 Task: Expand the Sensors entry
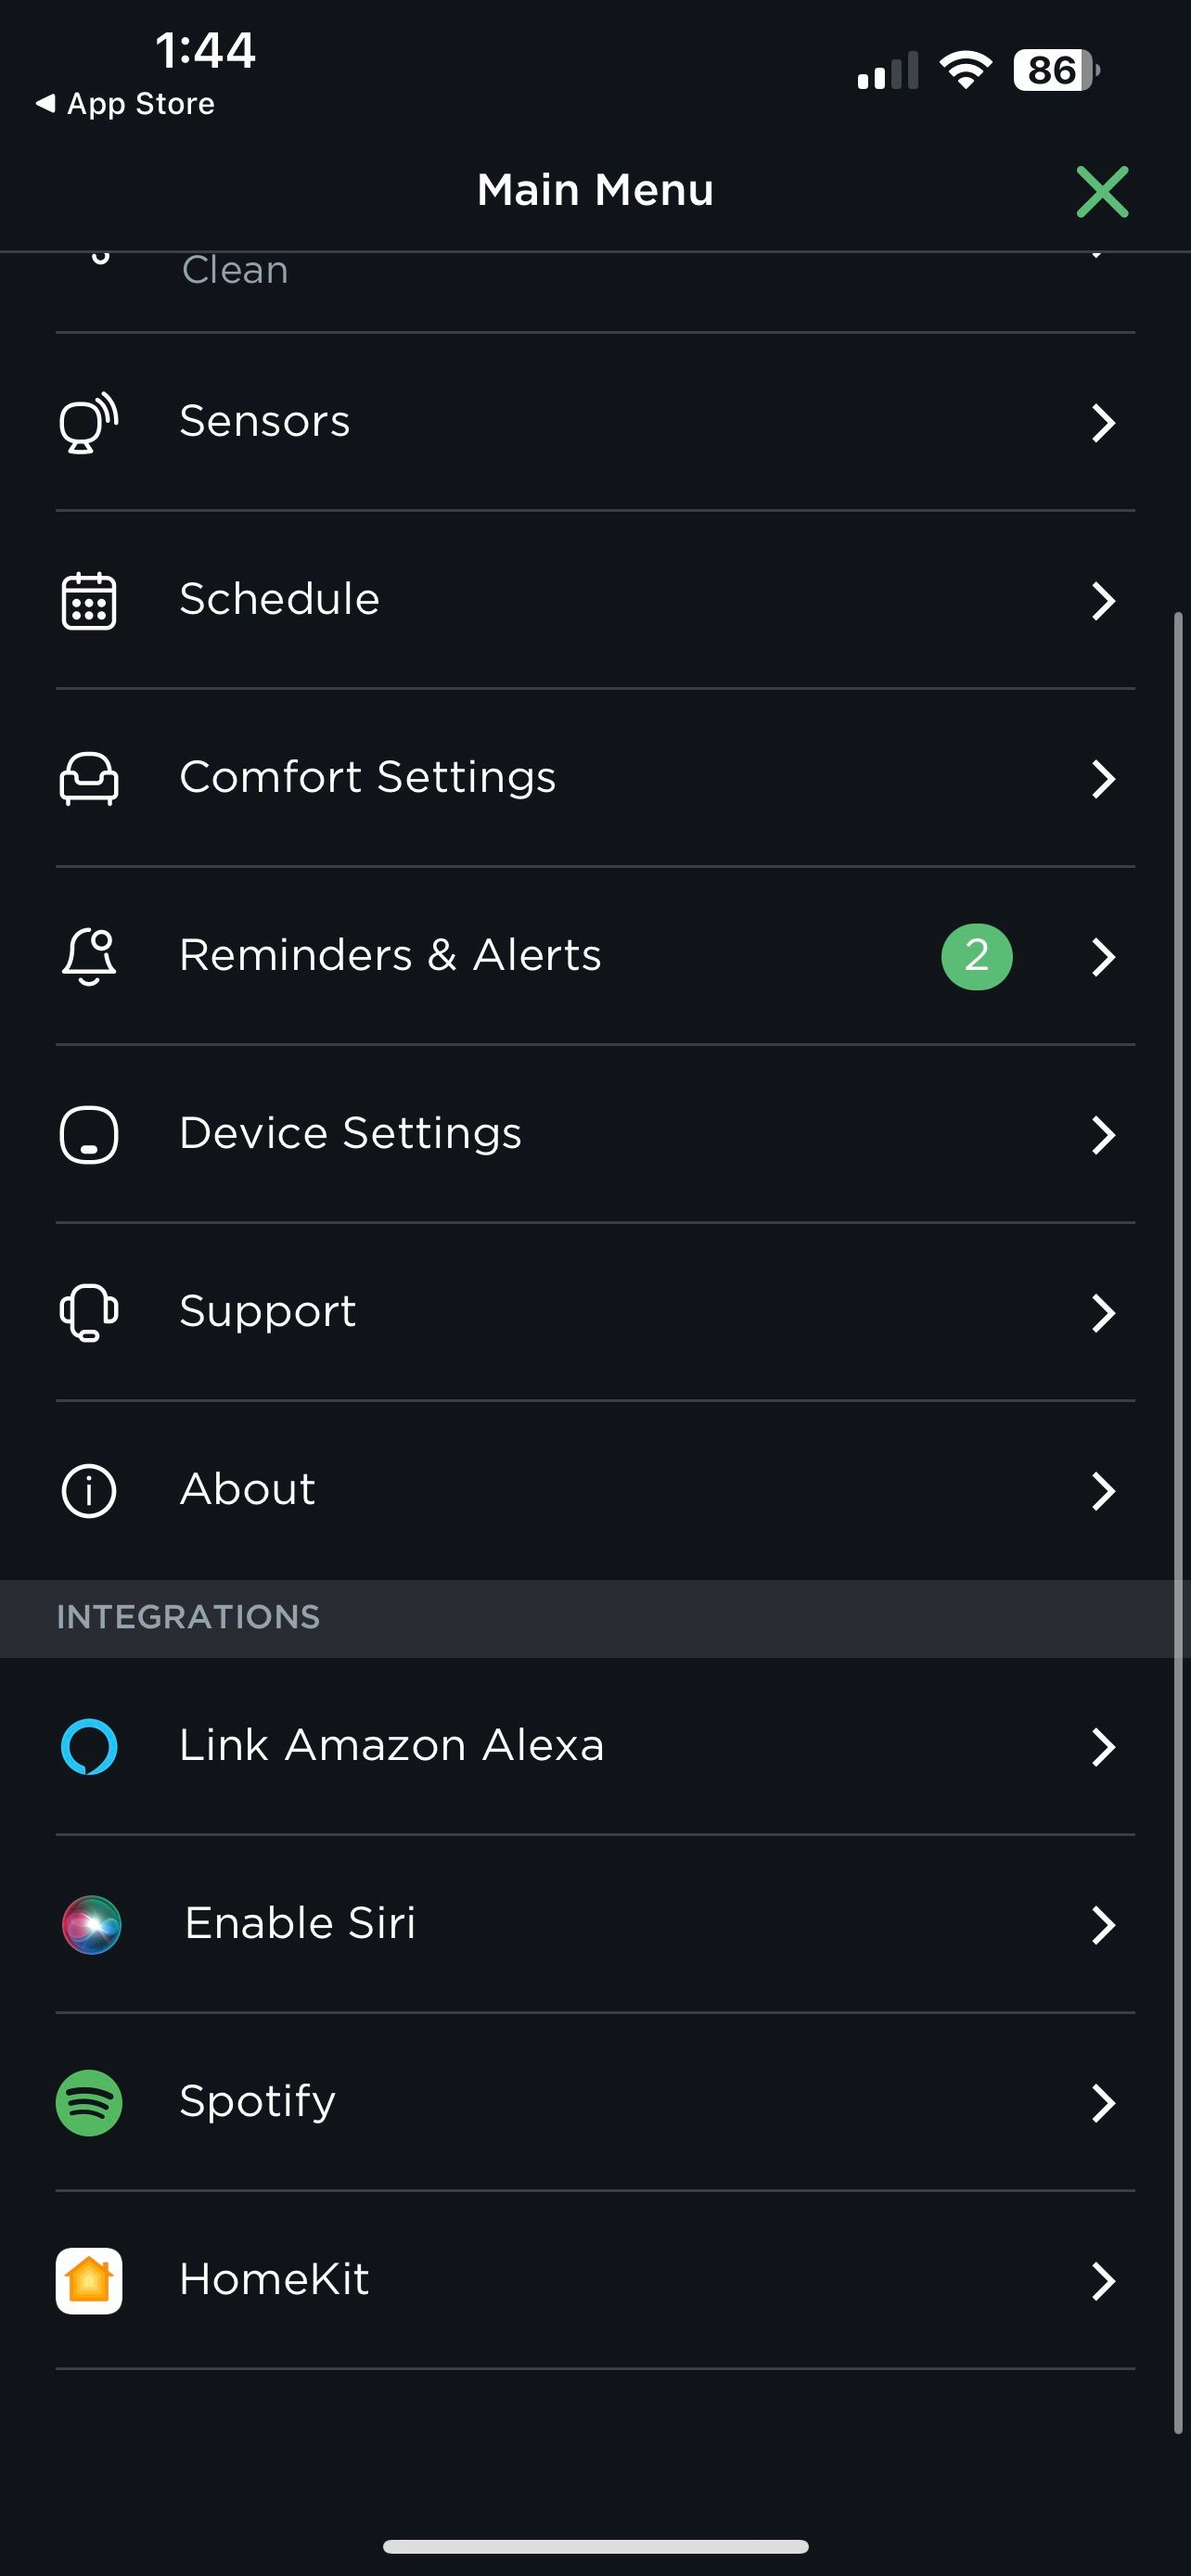(x=1104, y=423)
